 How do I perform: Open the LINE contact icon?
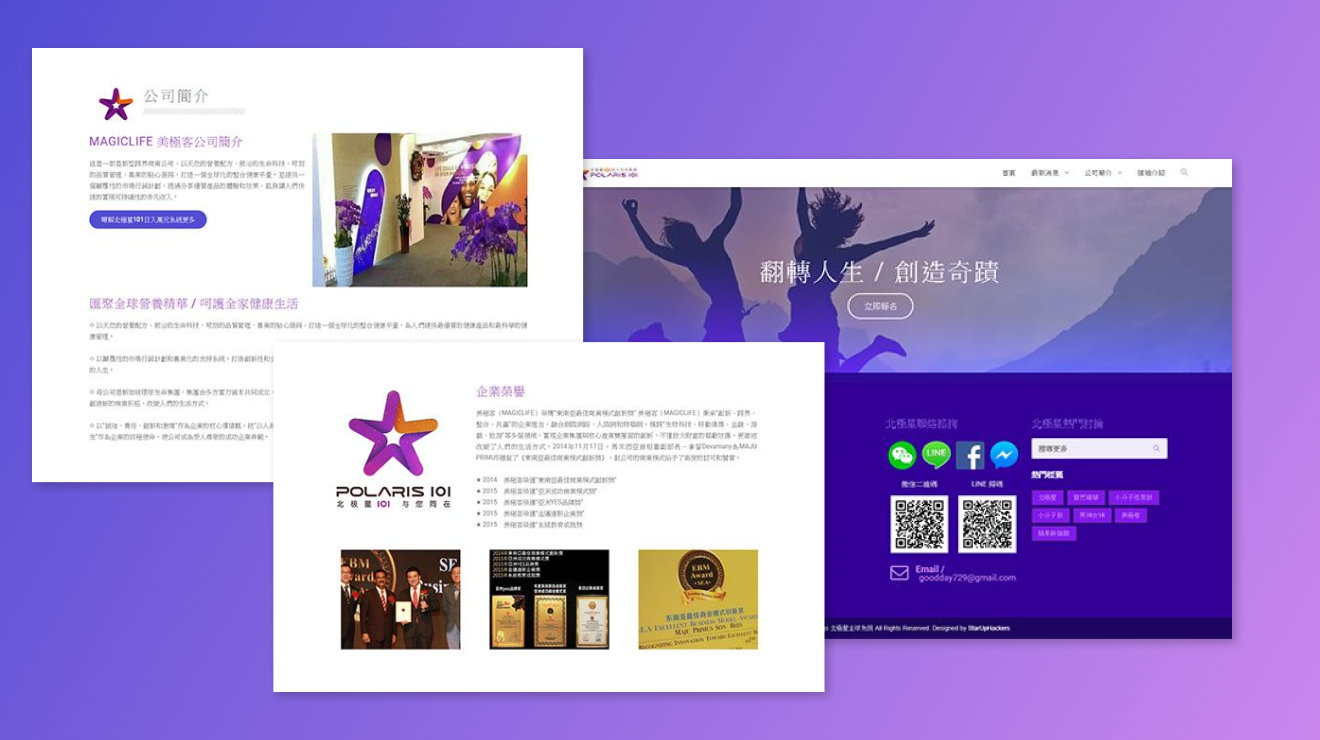(x=936, y=456)
